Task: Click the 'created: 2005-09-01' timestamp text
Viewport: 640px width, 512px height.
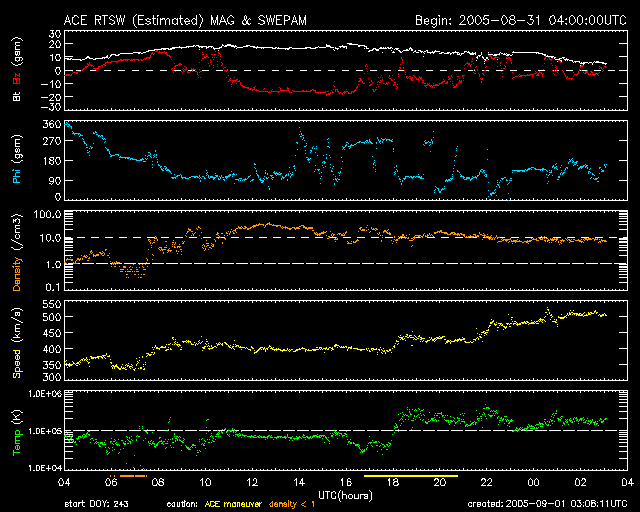Action: click(547, 504)
